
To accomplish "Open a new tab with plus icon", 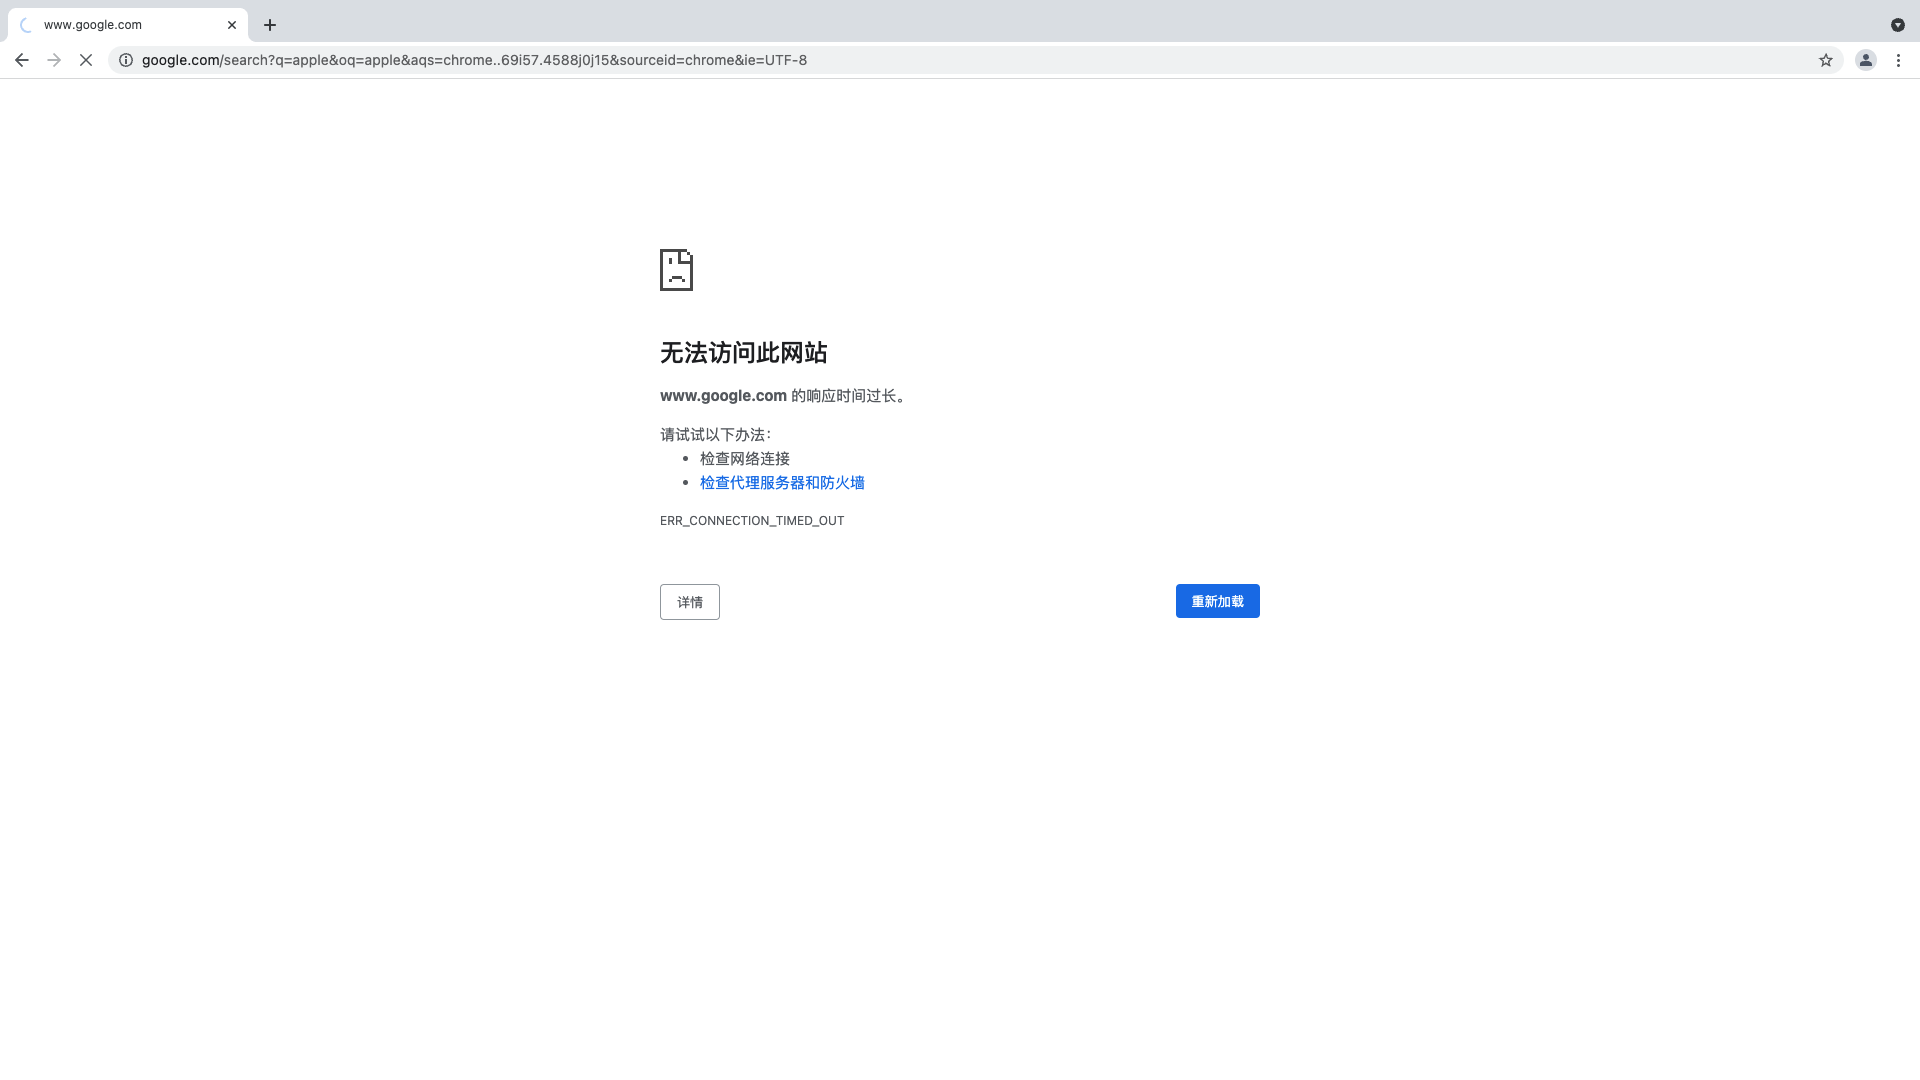I will [270, 25].
